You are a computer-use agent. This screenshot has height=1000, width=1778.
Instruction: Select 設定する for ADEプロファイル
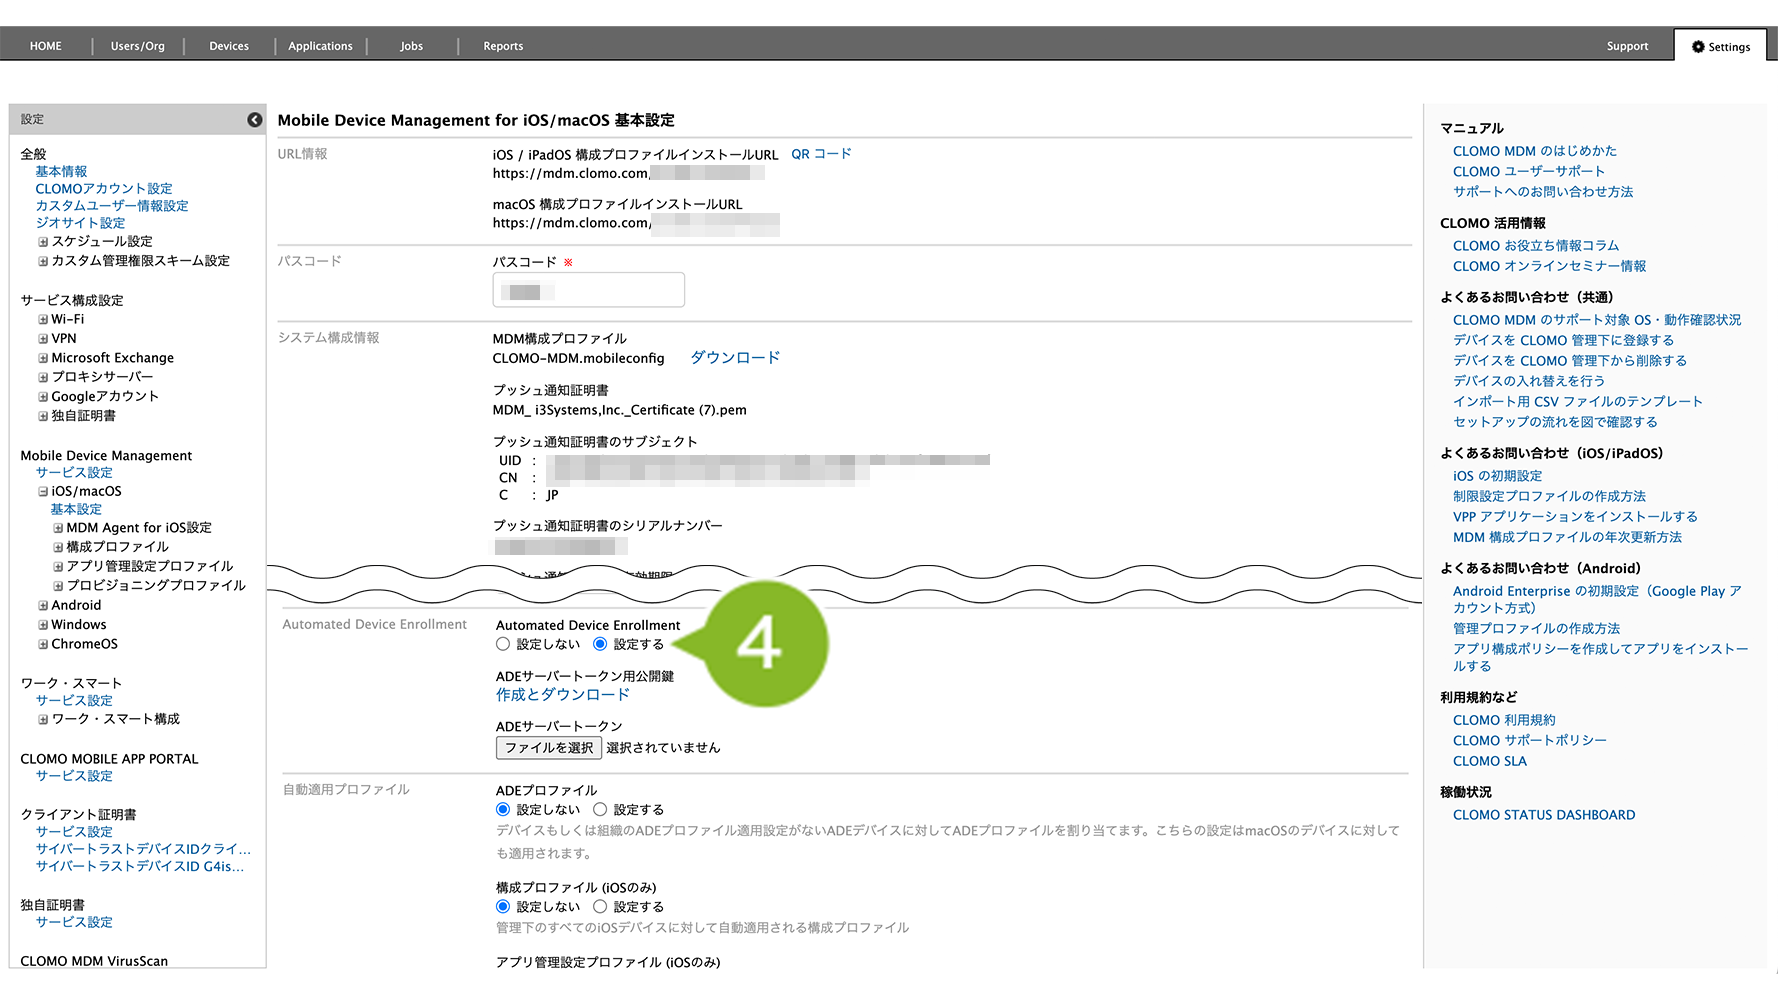[x=600, y=810]
